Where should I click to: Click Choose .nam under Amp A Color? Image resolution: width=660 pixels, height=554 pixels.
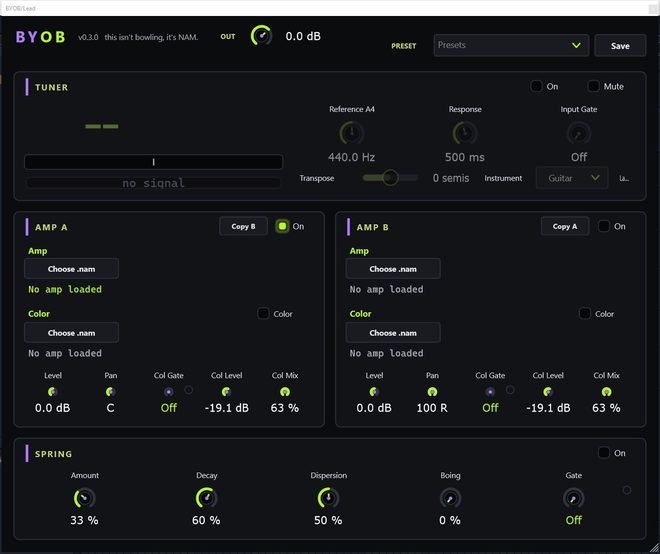[71, 333]
